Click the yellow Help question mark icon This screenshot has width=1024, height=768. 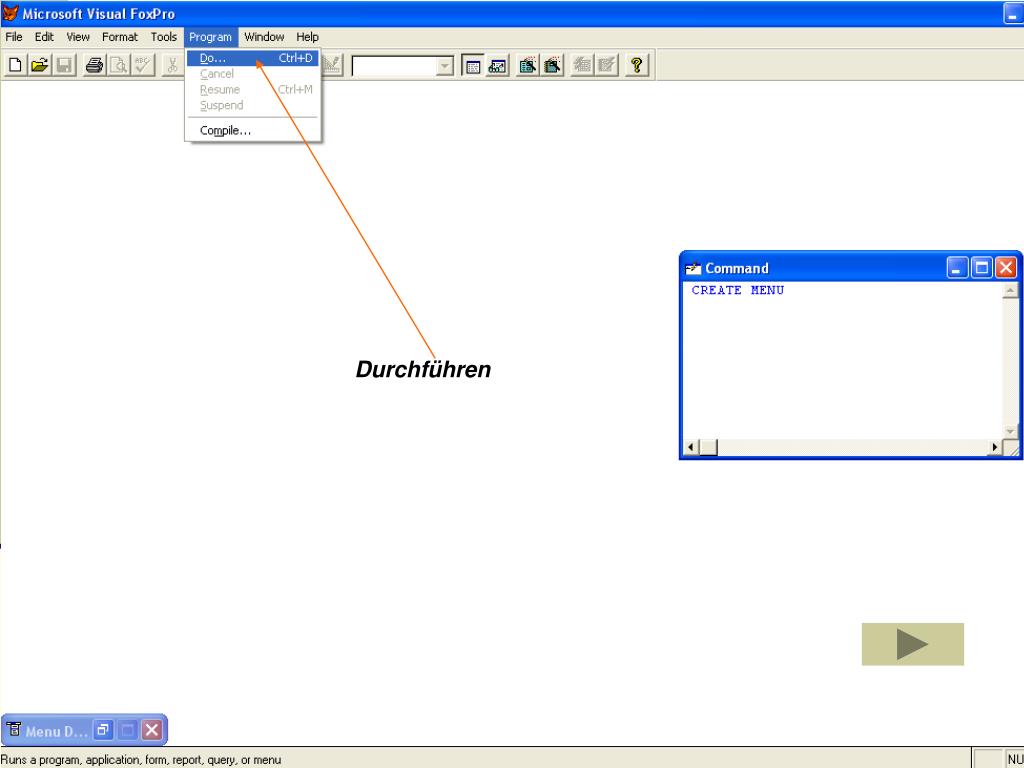click(637, 65)
